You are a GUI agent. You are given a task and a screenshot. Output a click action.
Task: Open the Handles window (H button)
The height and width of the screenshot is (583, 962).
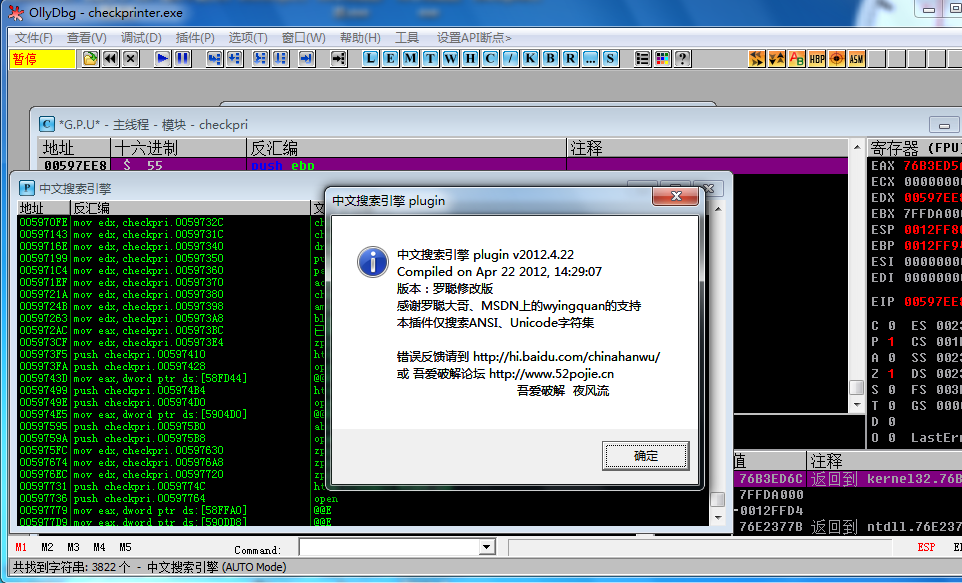pyautogui.click(x=471, y=58)
